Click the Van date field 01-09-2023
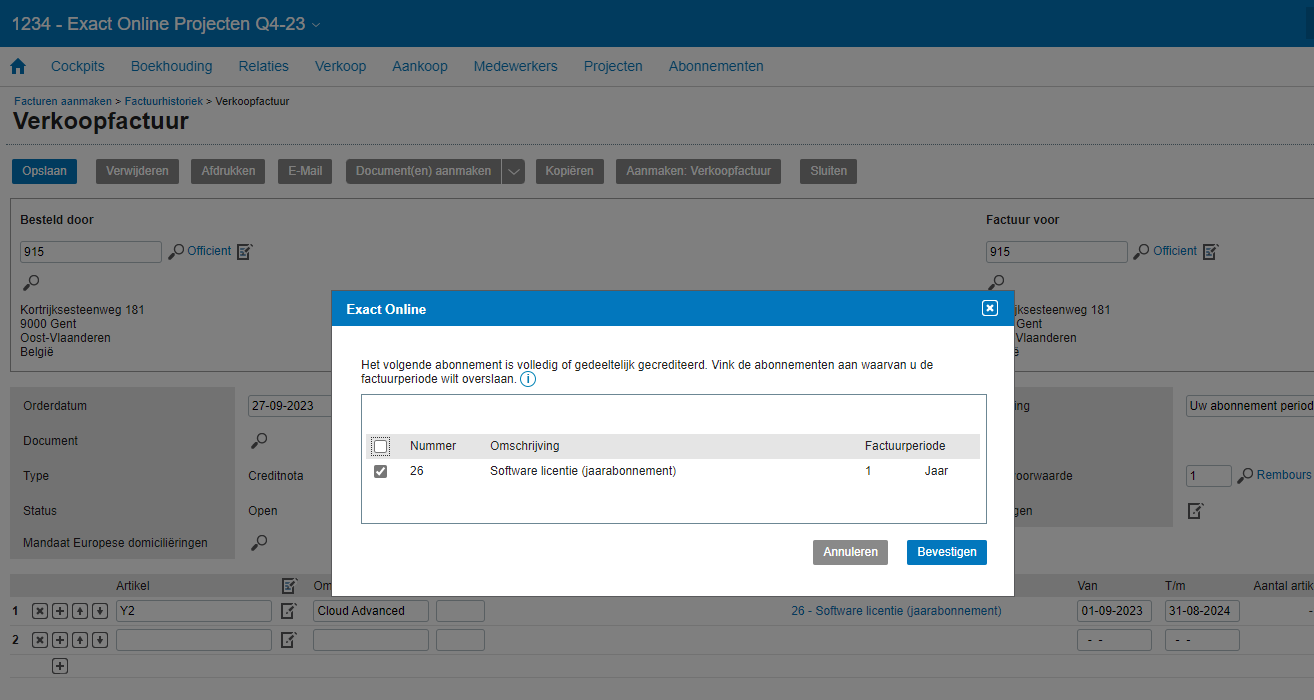Viewport: 1314px width, 700px height. click(x=1115, y=611)
